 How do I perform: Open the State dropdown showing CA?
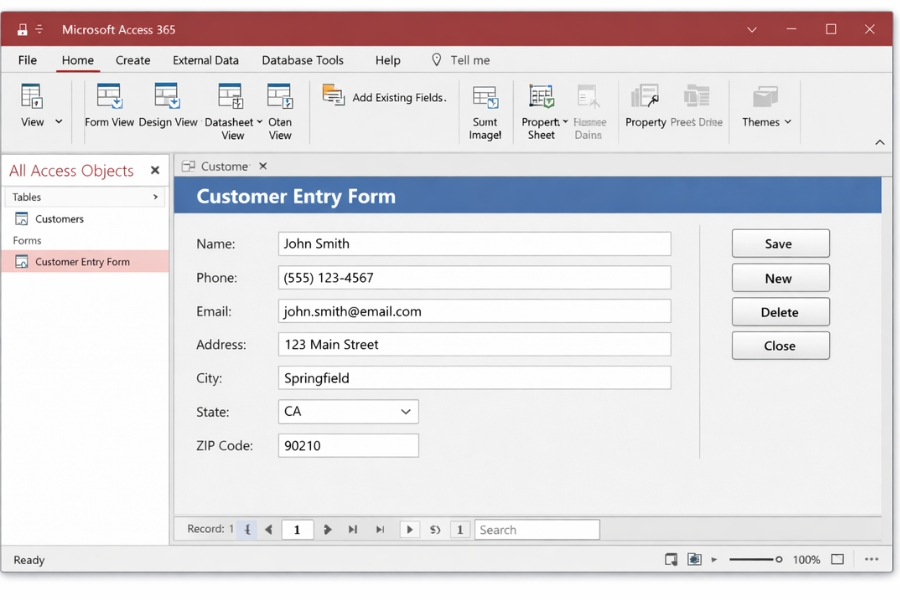405,411
